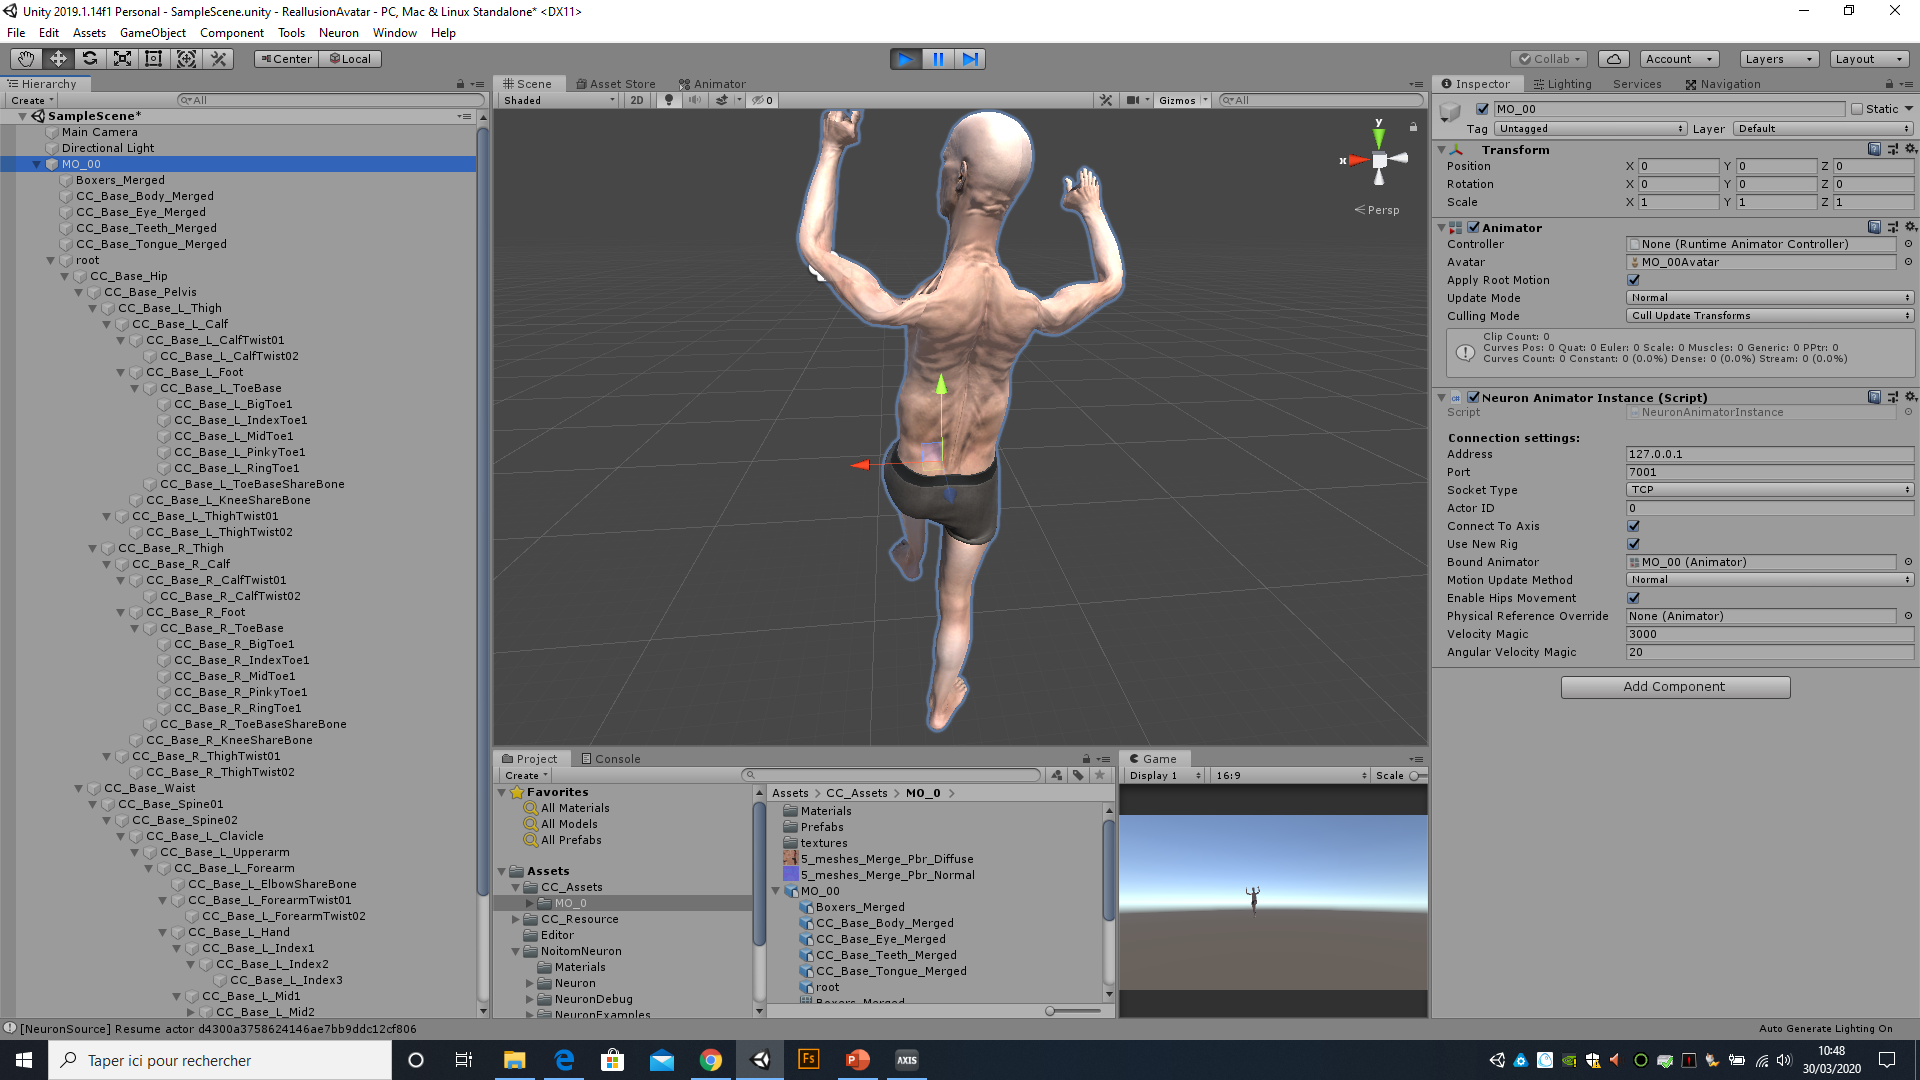Open the Layer dropdown showing Default

pyautogui.click(x=1824, y=129)
